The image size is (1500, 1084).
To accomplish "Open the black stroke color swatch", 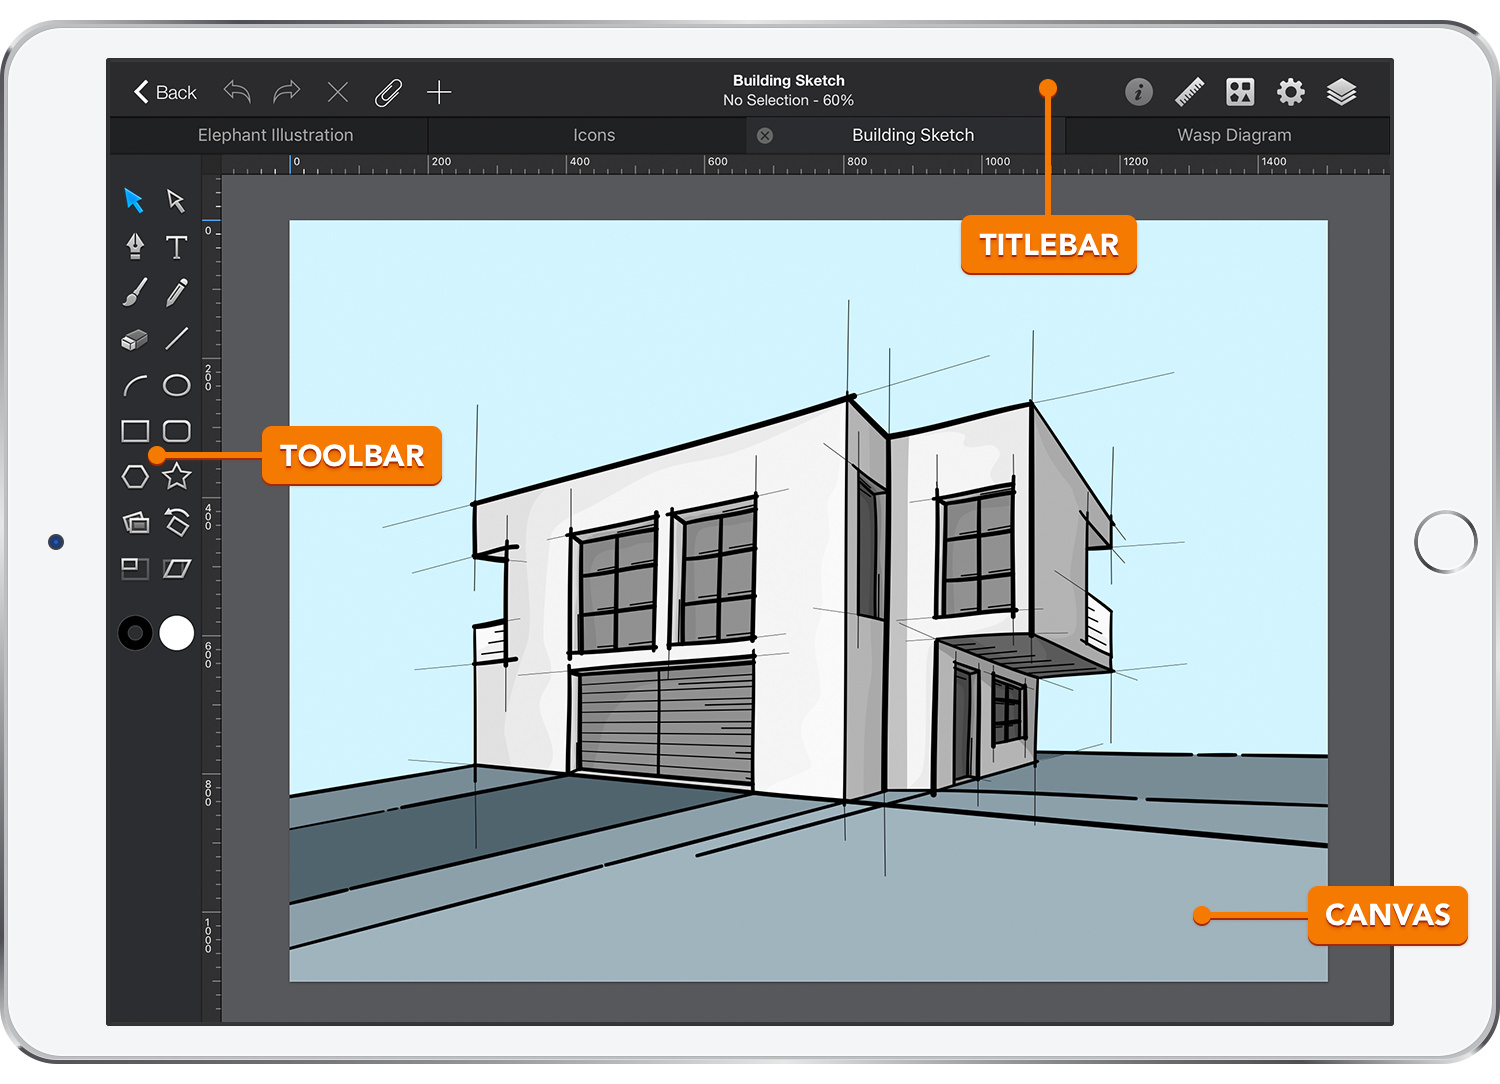I will 135,633.
